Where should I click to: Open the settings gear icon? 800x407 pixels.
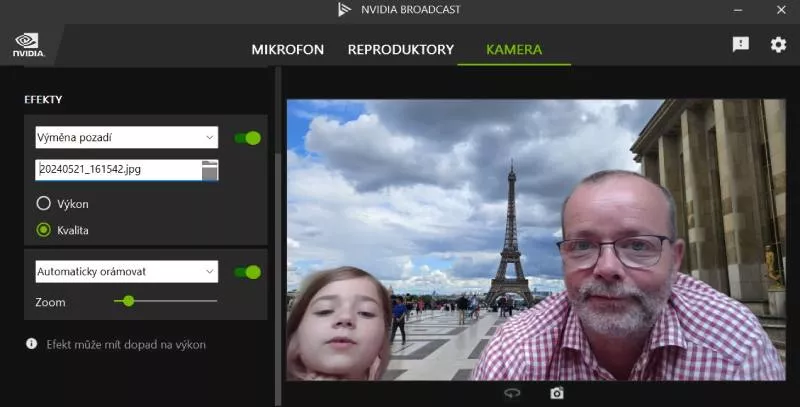click(x=778, y=45)
